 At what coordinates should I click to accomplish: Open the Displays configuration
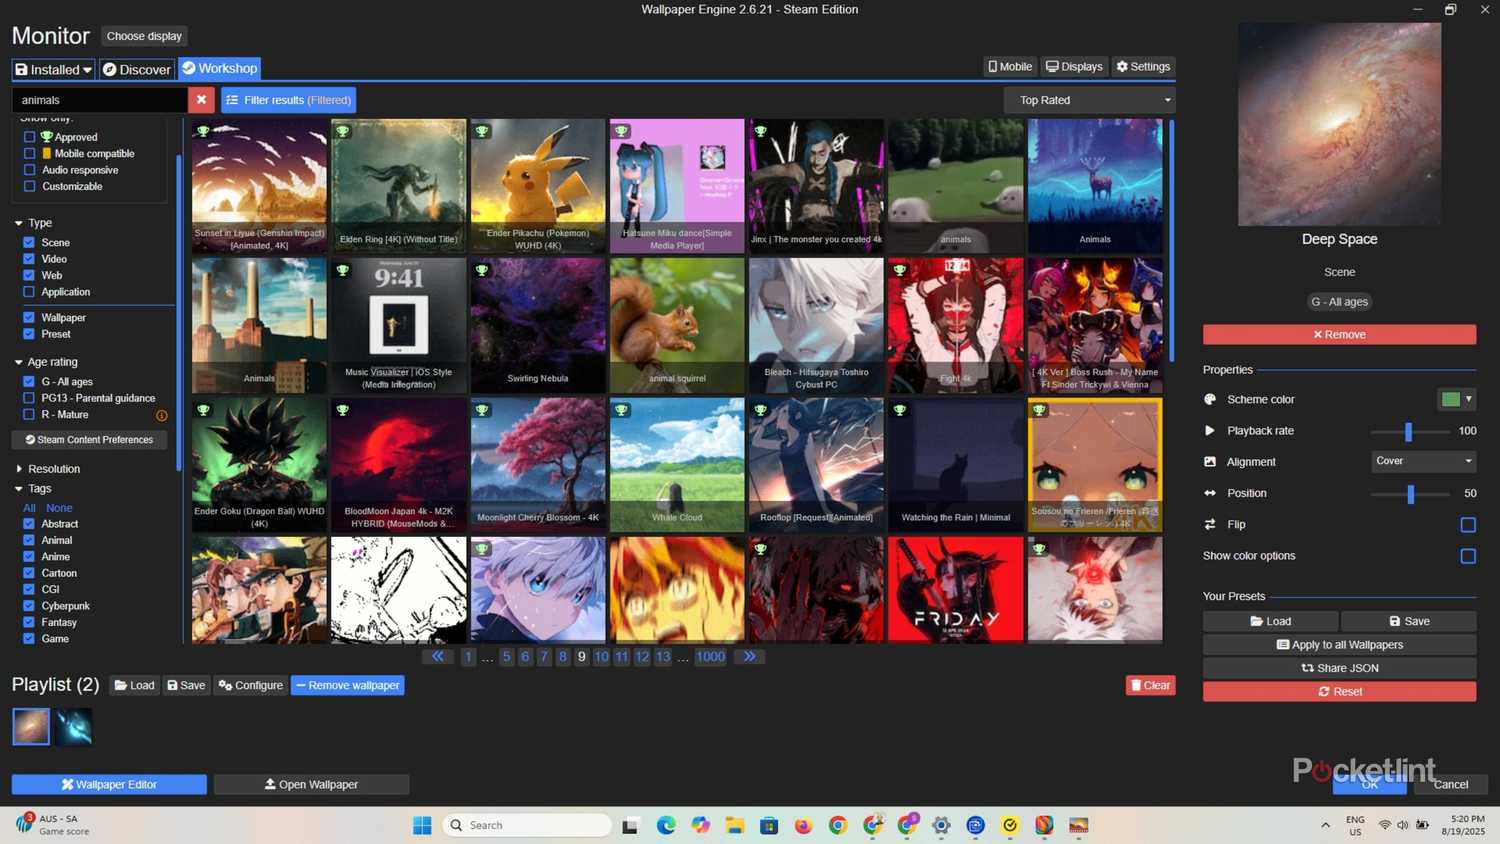(1073, 66)
